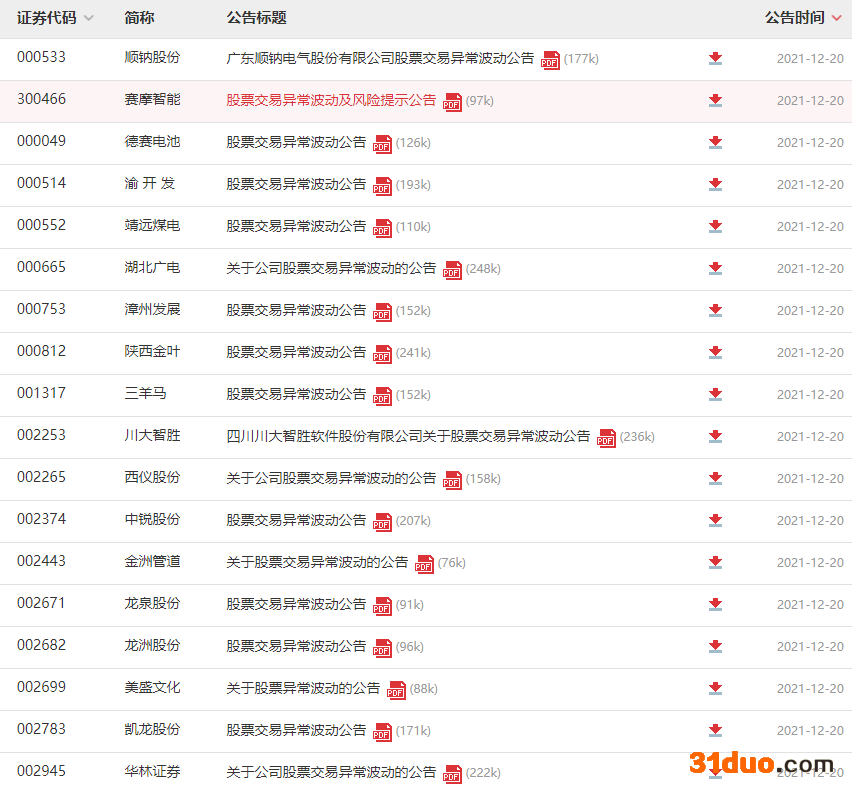Viewport: 852px width, 785px height.
Task: Download the 凯龙股份 announcement file
Action: coord(715,730)
